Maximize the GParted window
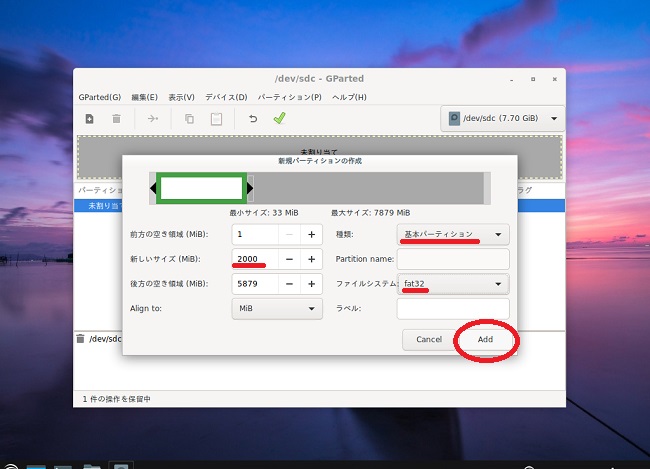 (x=533, y=79)
